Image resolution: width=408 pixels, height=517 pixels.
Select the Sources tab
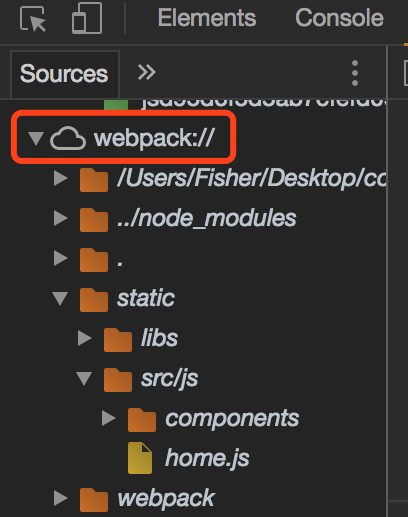pyautogui.click(x=64, y=74)
